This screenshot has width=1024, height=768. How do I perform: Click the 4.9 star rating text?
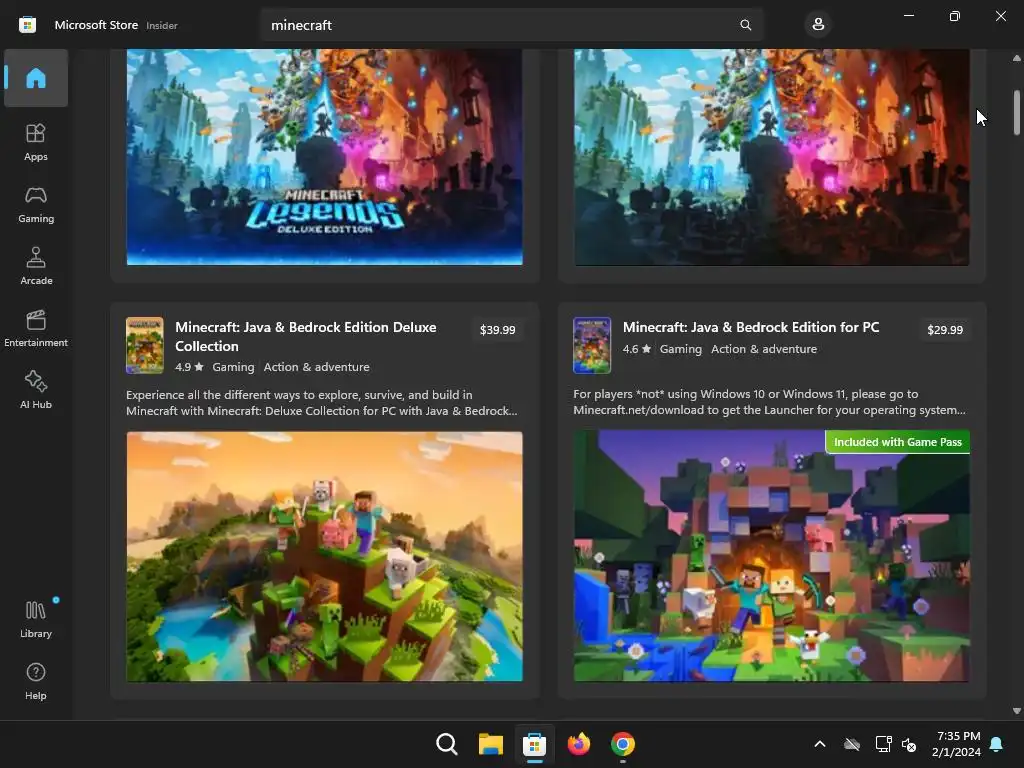coord(189,367)
